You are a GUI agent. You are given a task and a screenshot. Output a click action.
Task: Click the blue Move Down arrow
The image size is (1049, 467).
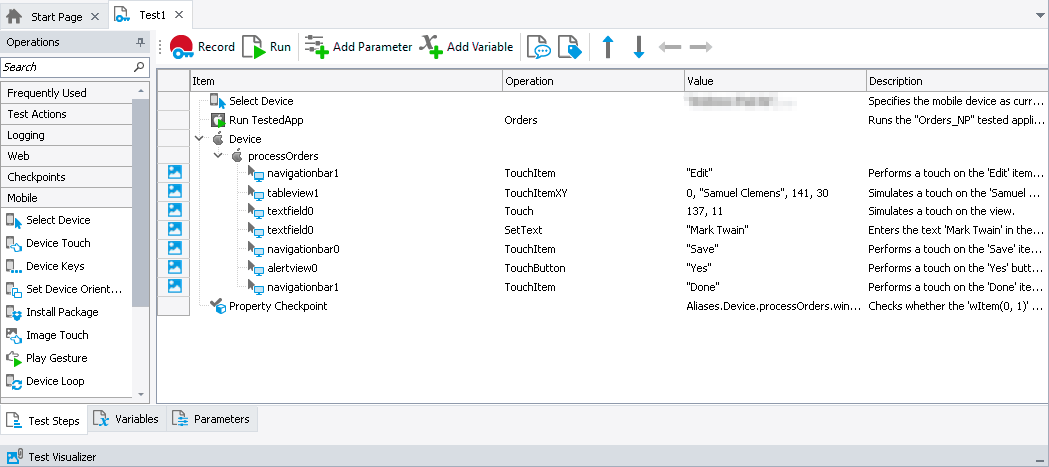tap(639, 47)
